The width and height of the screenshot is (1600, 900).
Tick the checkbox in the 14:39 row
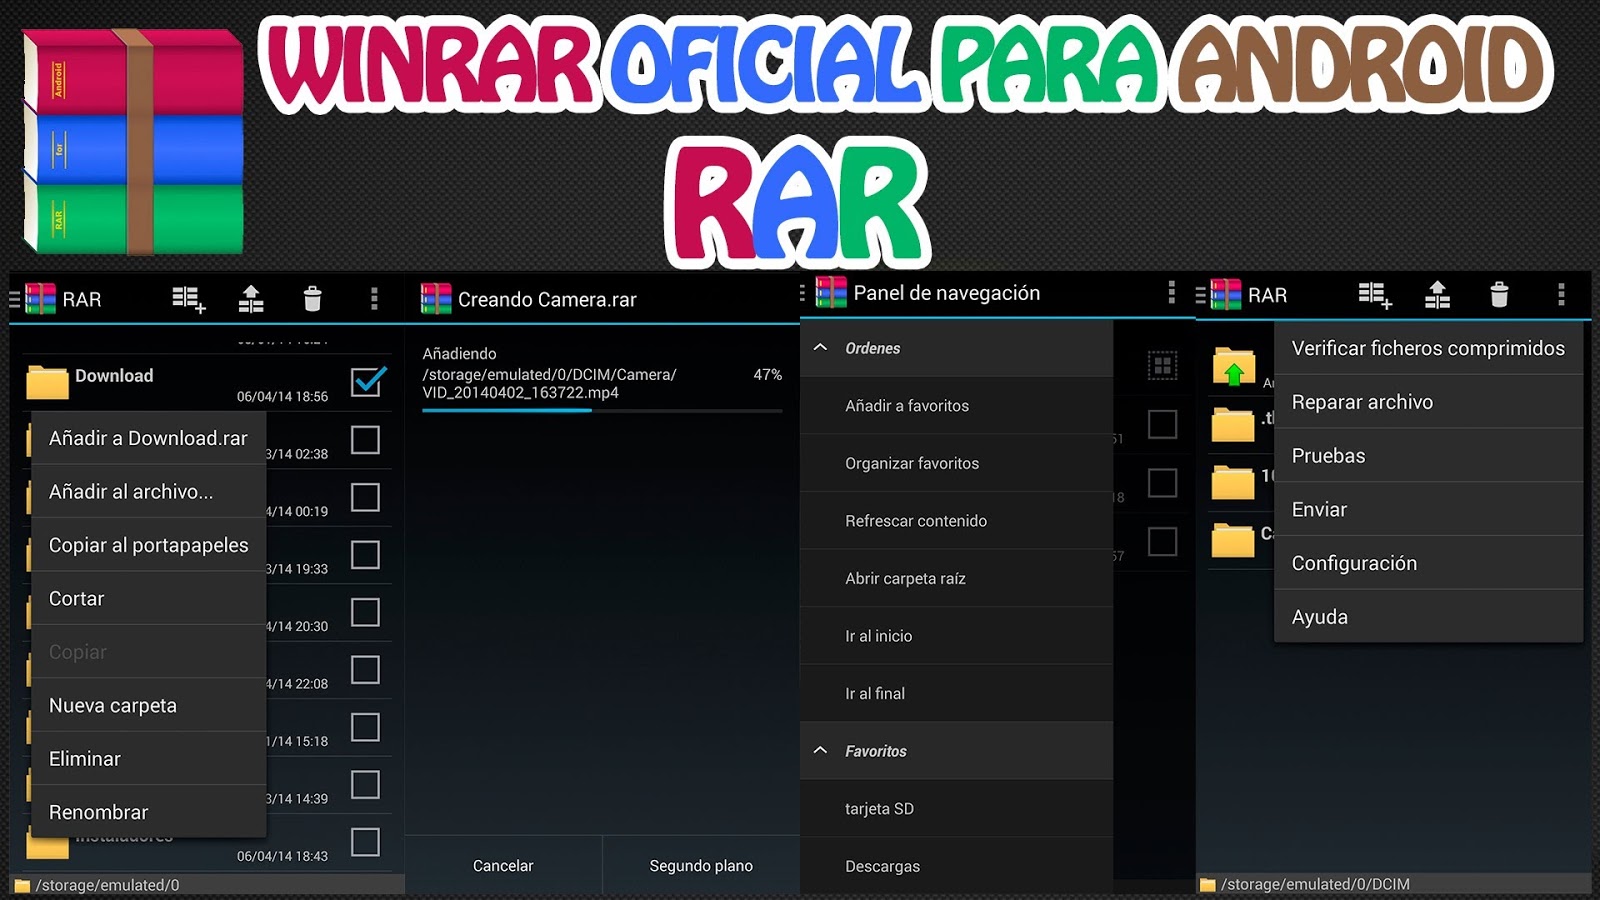tap(365, 785)
